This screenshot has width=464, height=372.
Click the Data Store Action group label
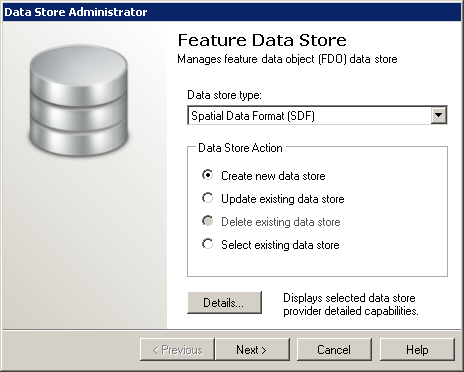240,148
